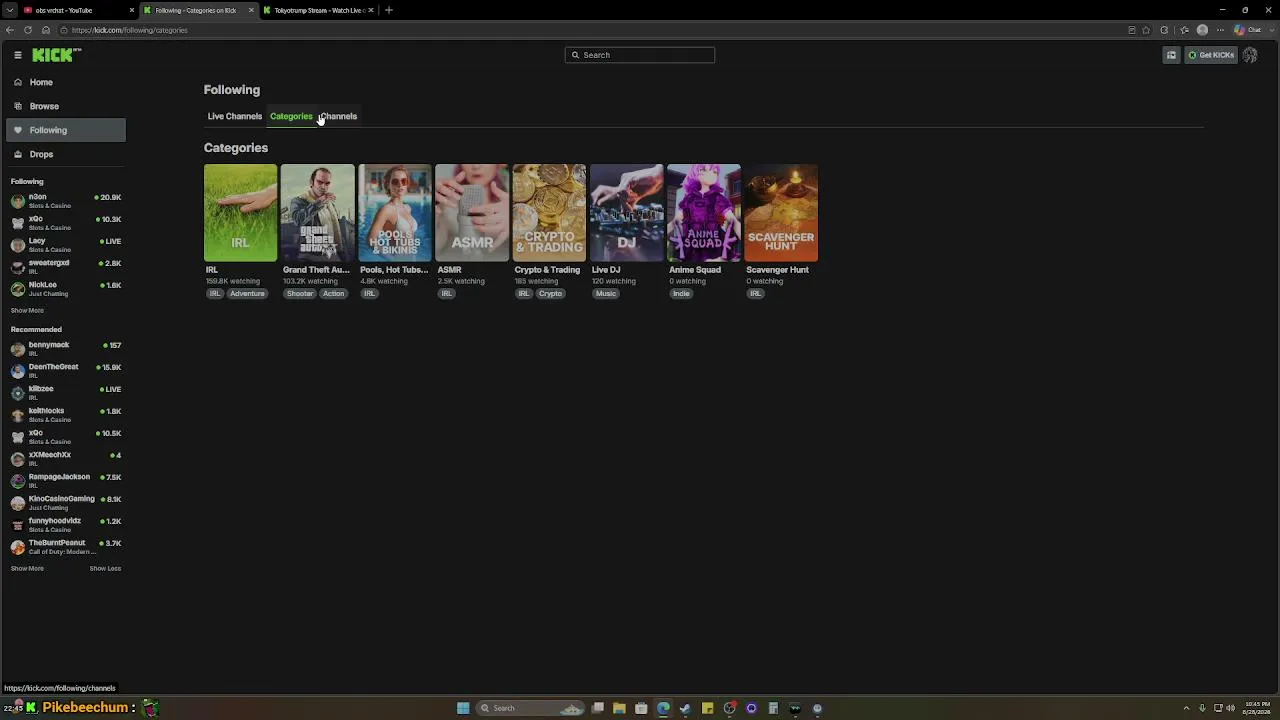Open the browser tab search dropdown
1280x720 pixels.
pyautogui.click(x=8, y=10)
